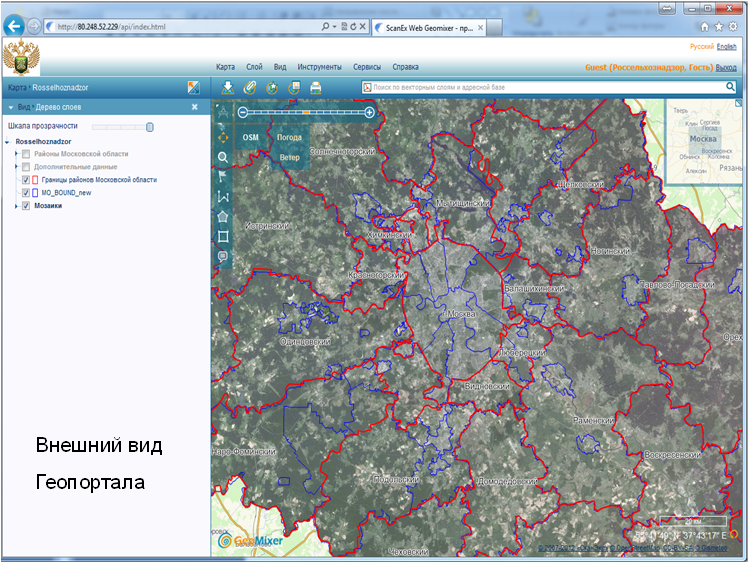
Task: Click the browser back arrow button
Action: 14,26
